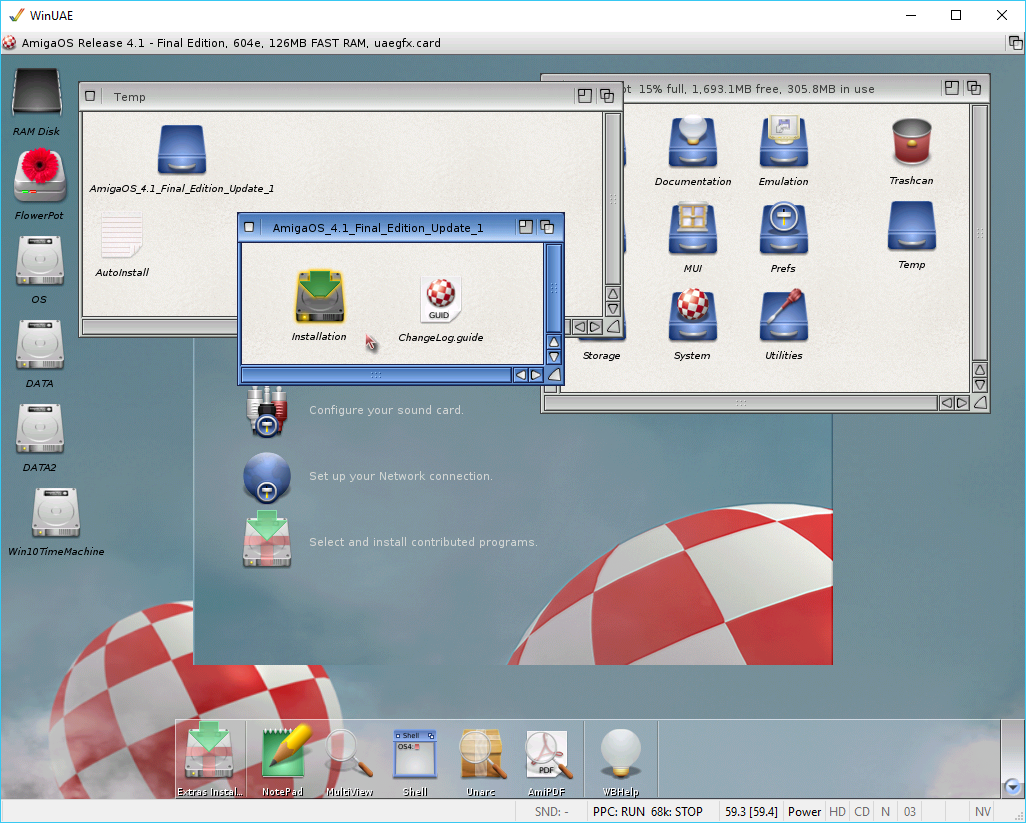This screenshot has width=1026, height=823.
Task: Click the update window horizontal scrollbar
Action: 376,375
